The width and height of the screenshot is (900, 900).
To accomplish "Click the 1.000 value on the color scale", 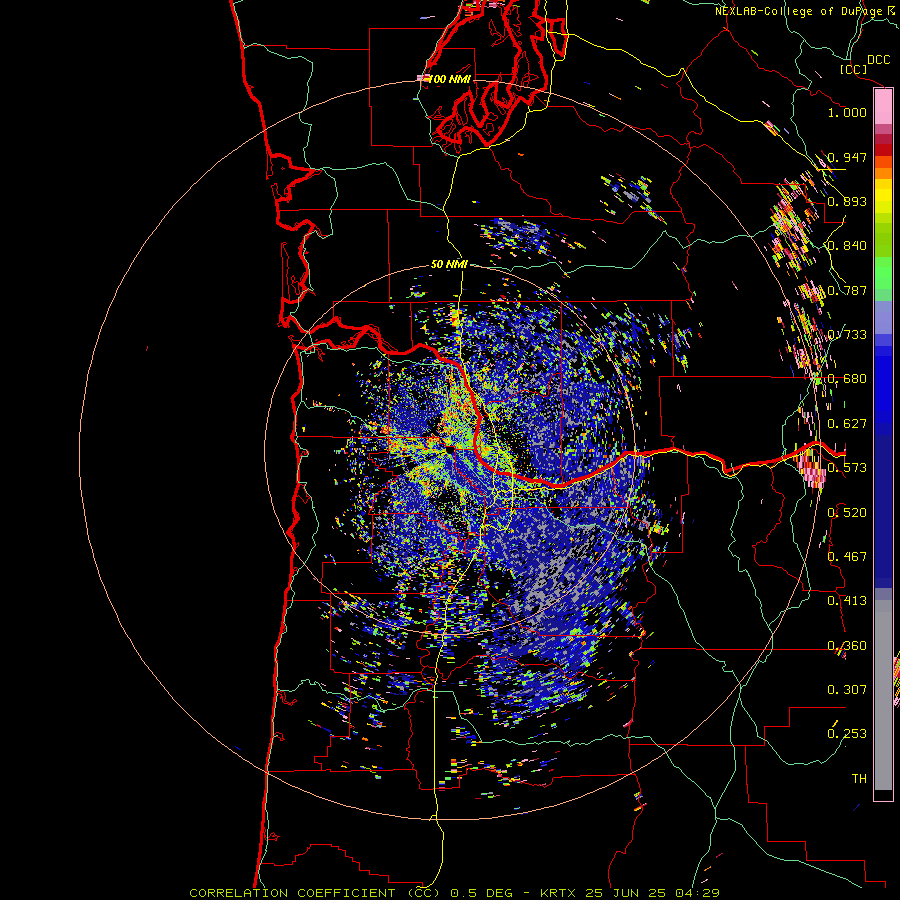I will (847, 112).
